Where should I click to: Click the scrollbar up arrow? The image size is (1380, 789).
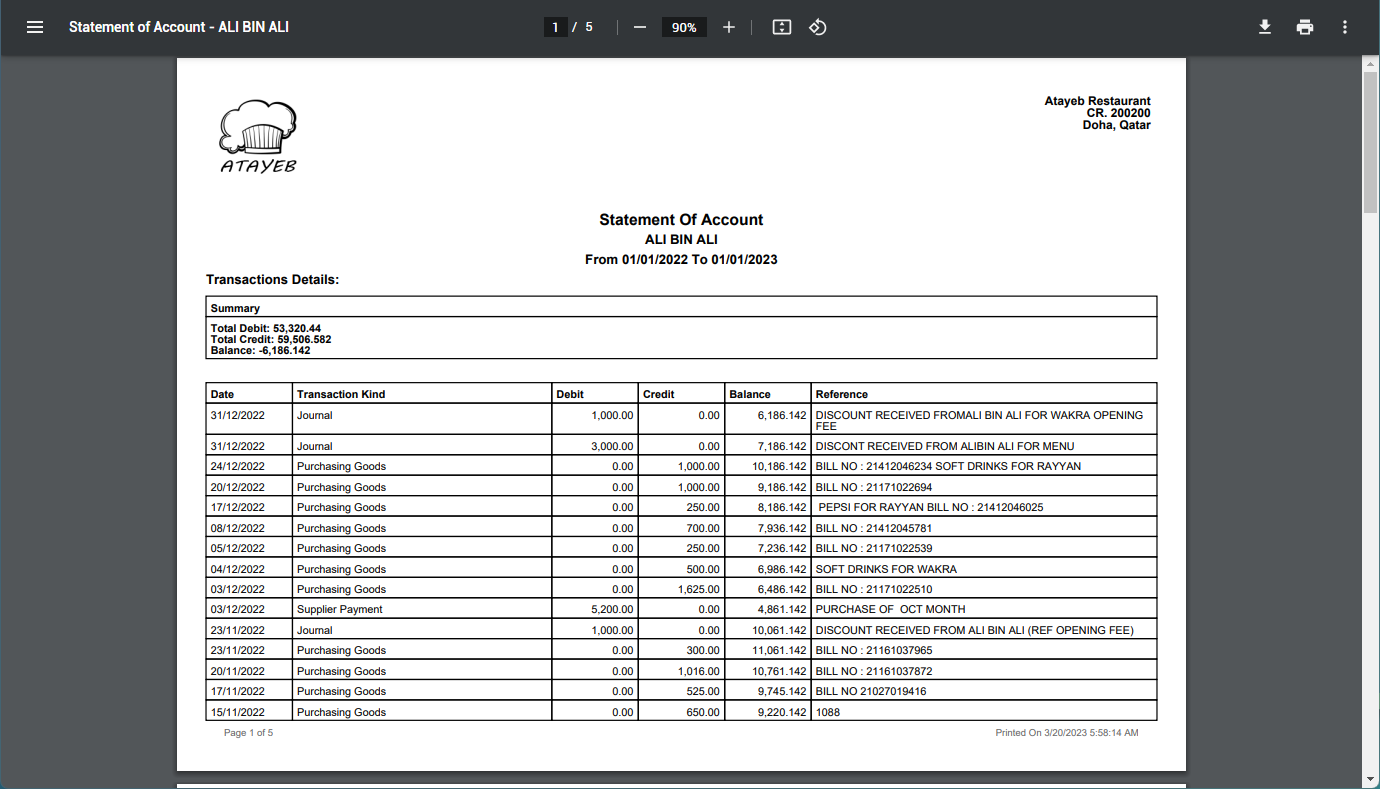(x=1371, y=64)
